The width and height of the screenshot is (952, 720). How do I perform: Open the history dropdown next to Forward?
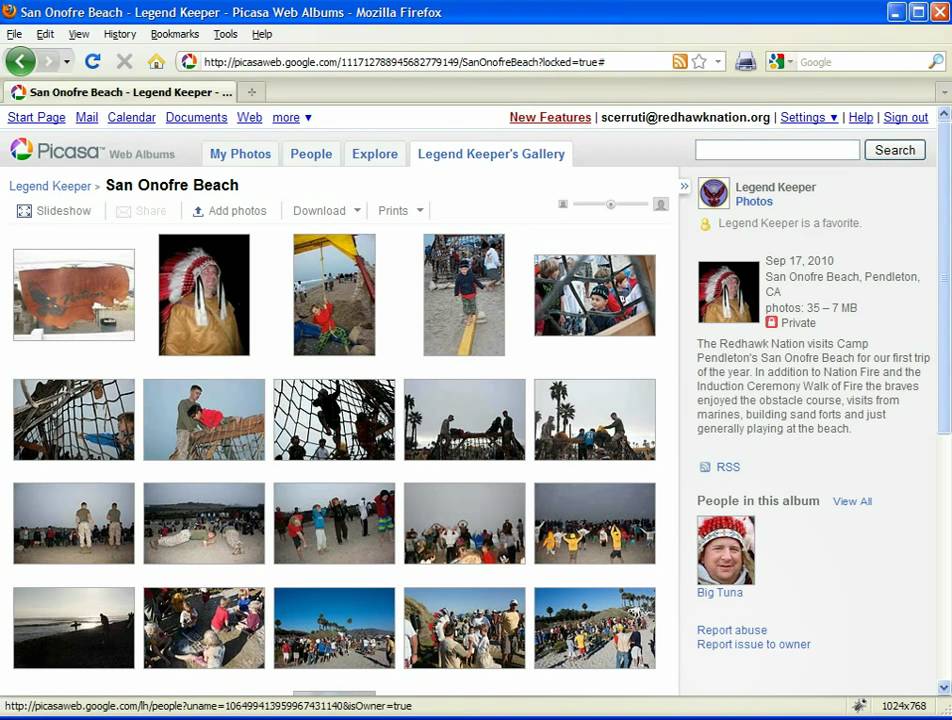pos(67,61)
